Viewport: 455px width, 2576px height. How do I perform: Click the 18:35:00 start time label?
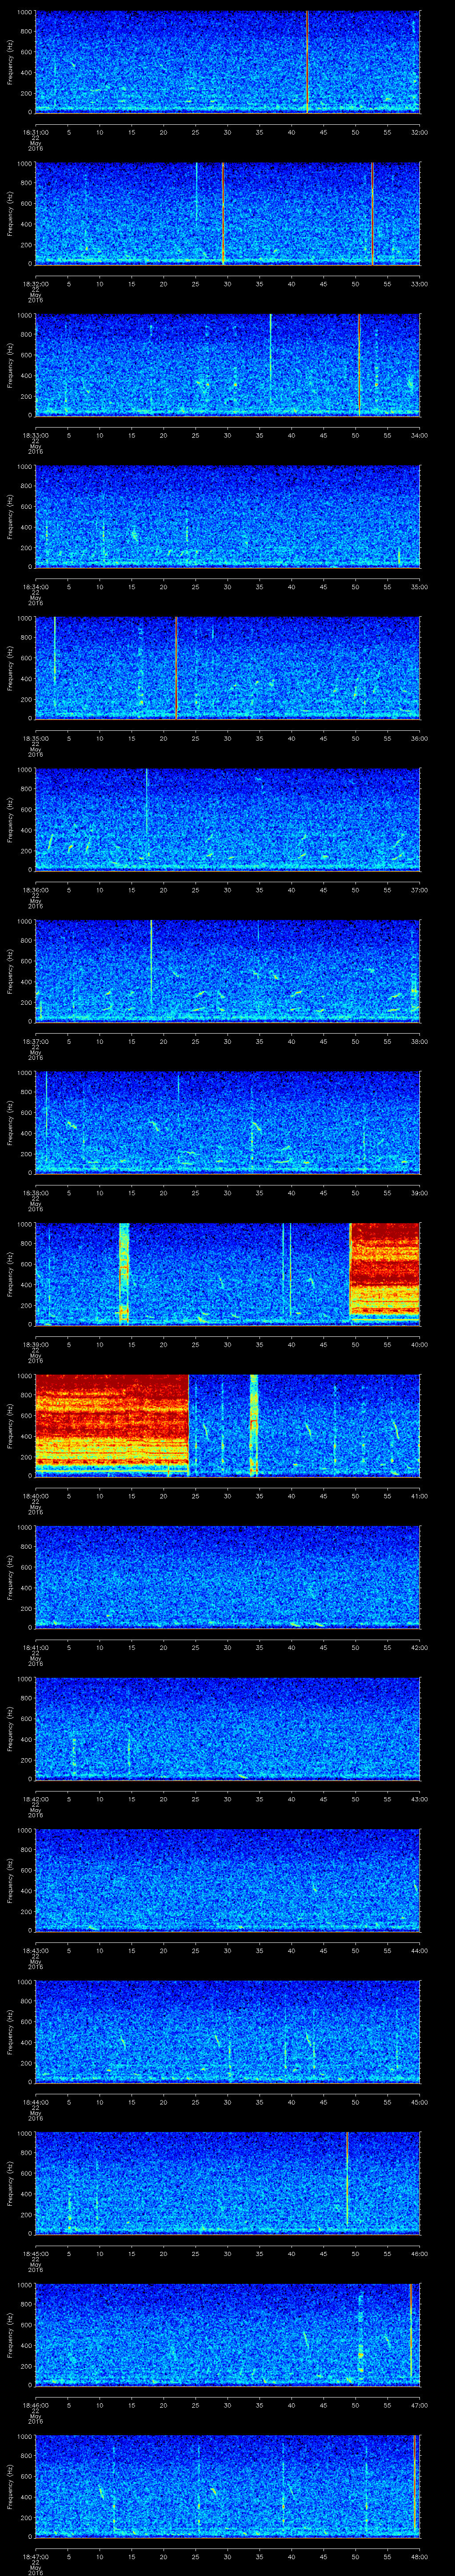pyautogui.click(x=35, y=738)
